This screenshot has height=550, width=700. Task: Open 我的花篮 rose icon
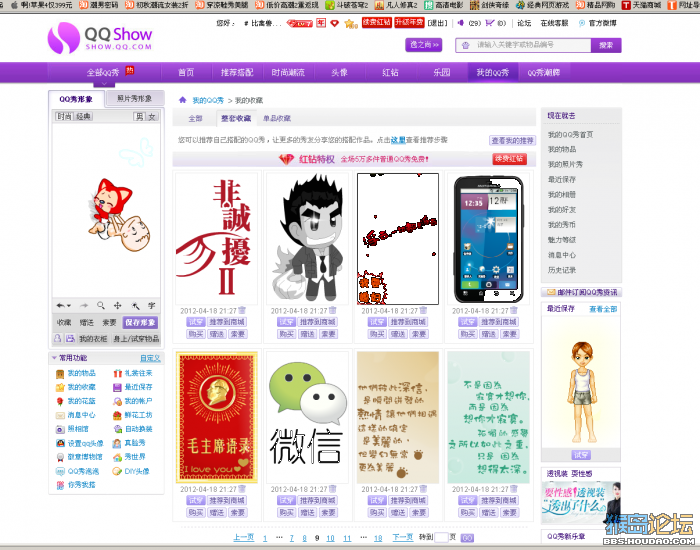[60, 401]
